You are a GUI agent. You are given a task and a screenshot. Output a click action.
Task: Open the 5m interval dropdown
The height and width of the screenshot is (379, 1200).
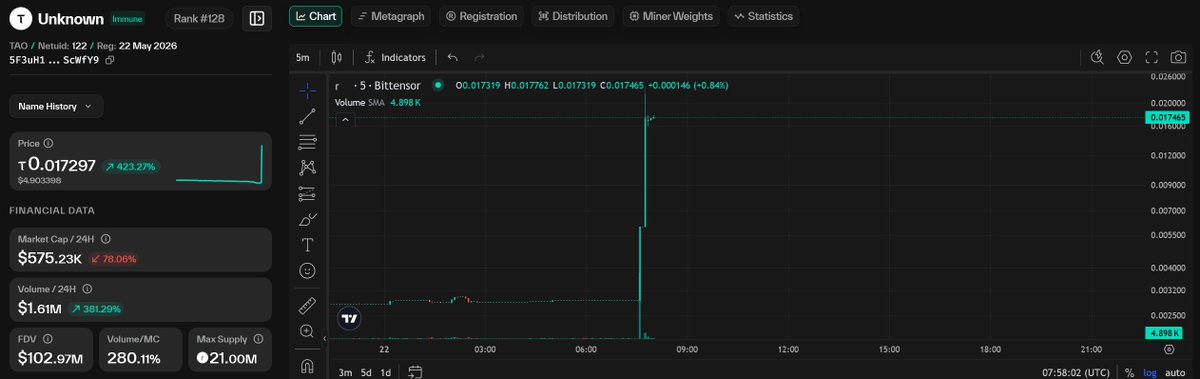[x=302, y=58]
